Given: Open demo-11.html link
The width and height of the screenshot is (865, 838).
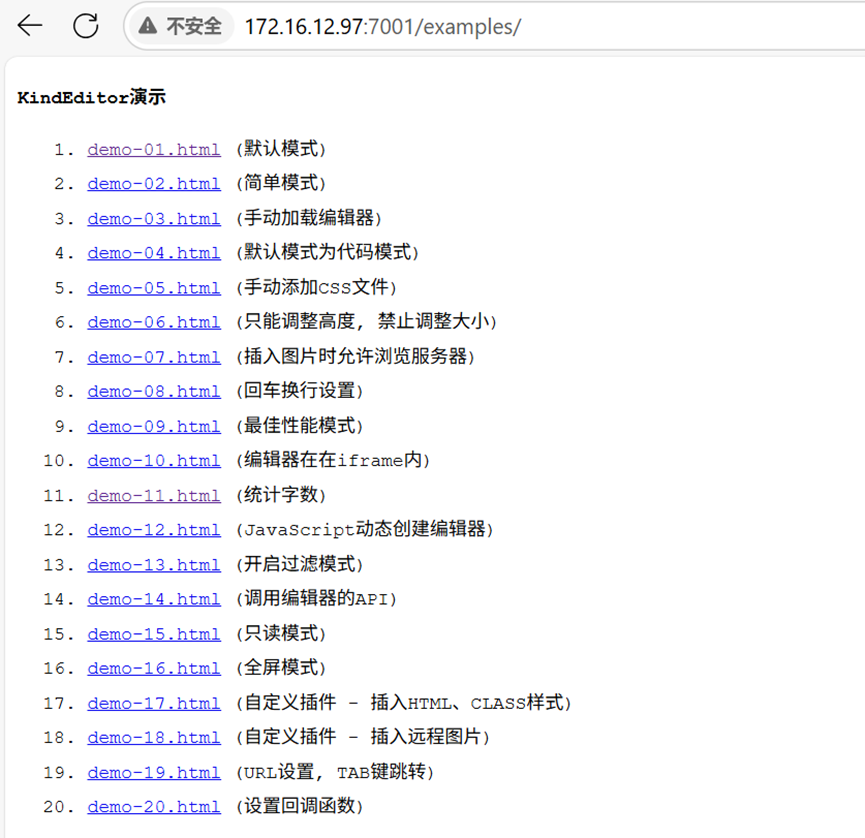Looking at the screenshot, I should pos(154,495).
